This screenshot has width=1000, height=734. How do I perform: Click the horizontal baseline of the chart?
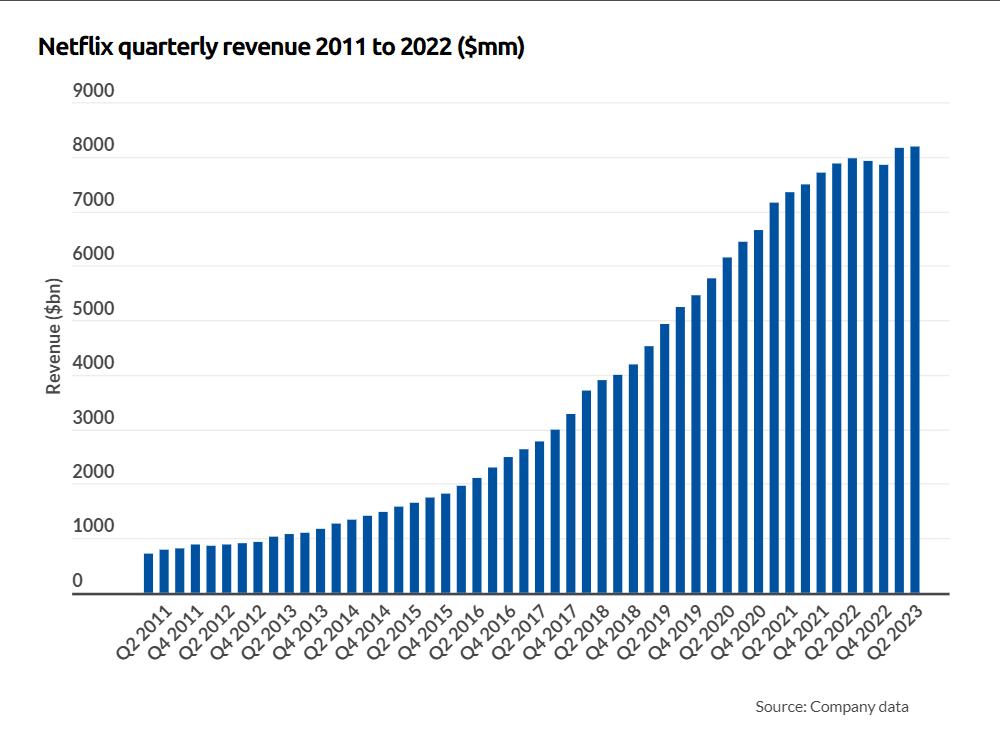[500, 592]
